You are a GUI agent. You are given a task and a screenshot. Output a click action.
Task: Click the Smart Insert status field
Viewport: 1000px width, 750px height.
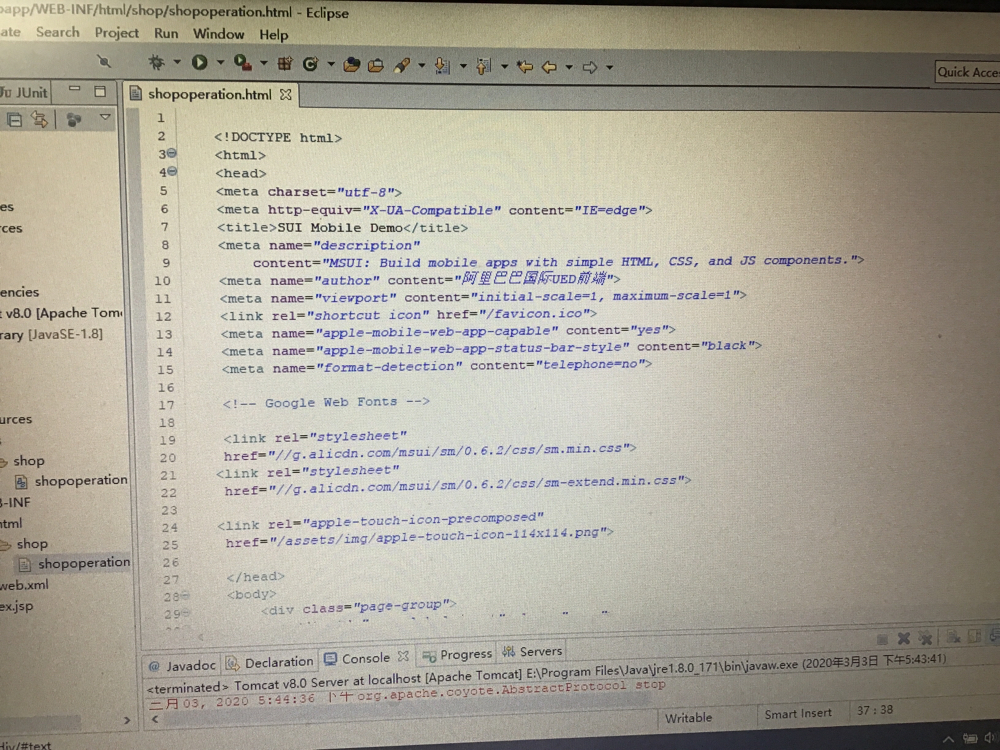tap(798, 714)
